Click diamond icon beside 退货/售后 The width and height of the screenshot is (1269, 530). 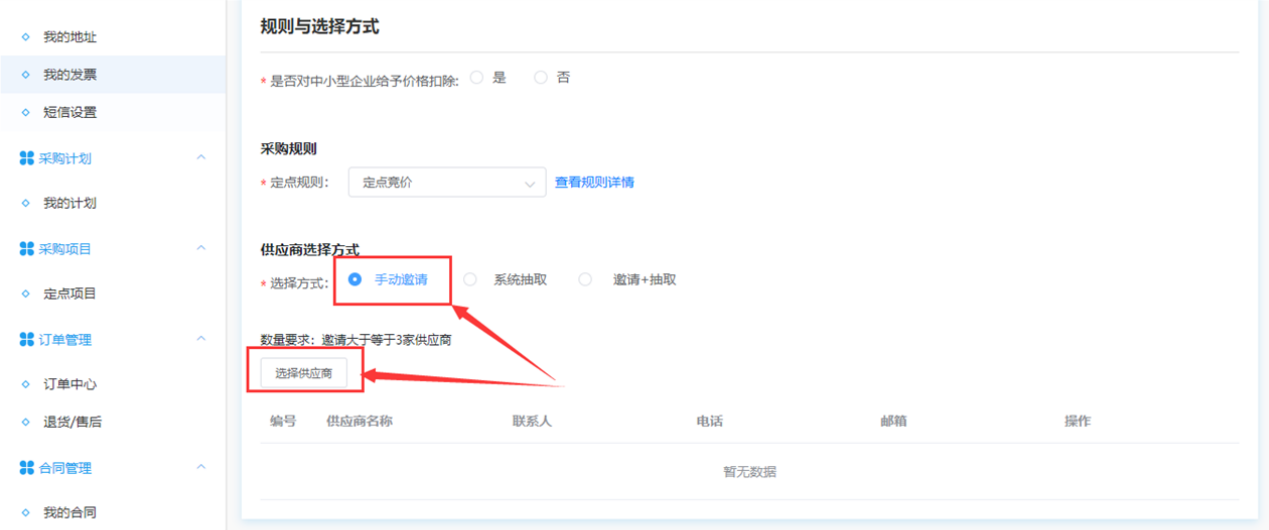click(26, 422)
